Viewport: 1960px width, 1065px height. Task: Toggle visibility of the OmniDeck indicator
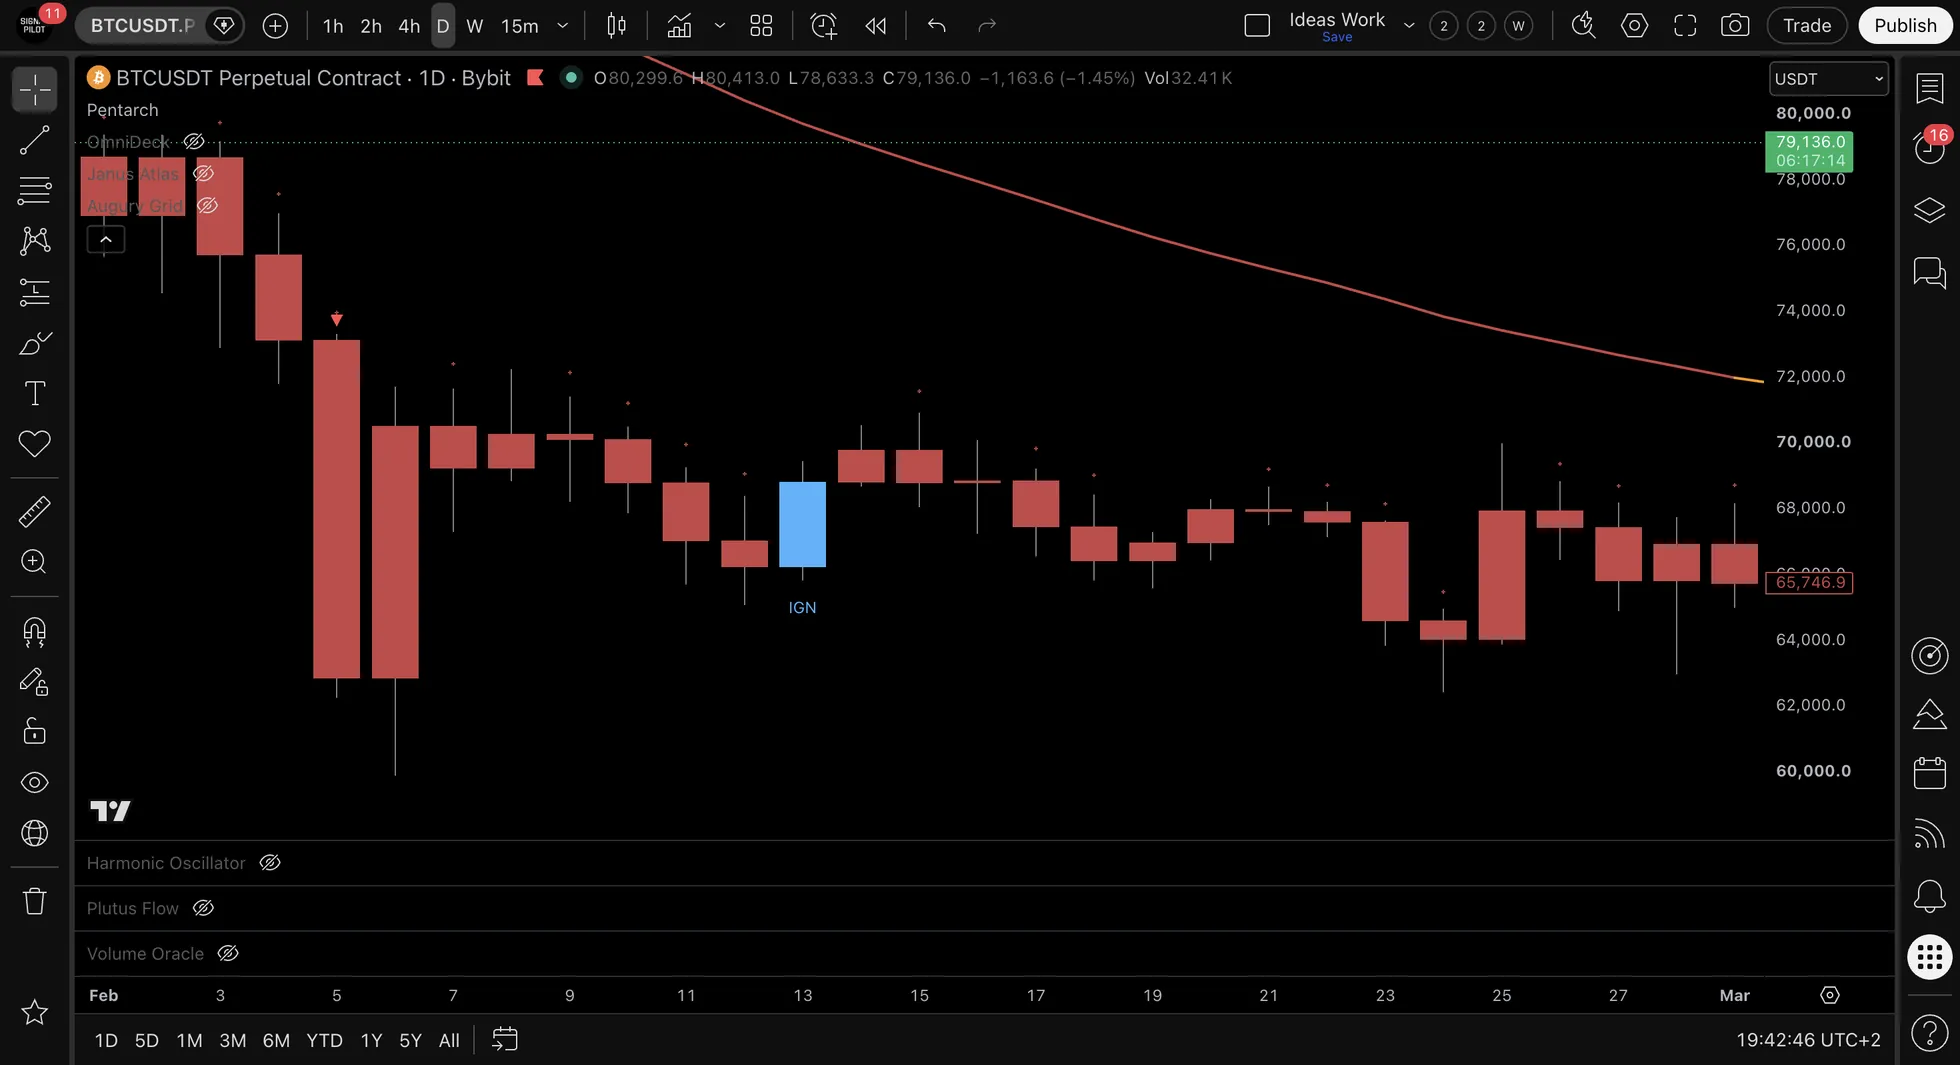[194, 142]
